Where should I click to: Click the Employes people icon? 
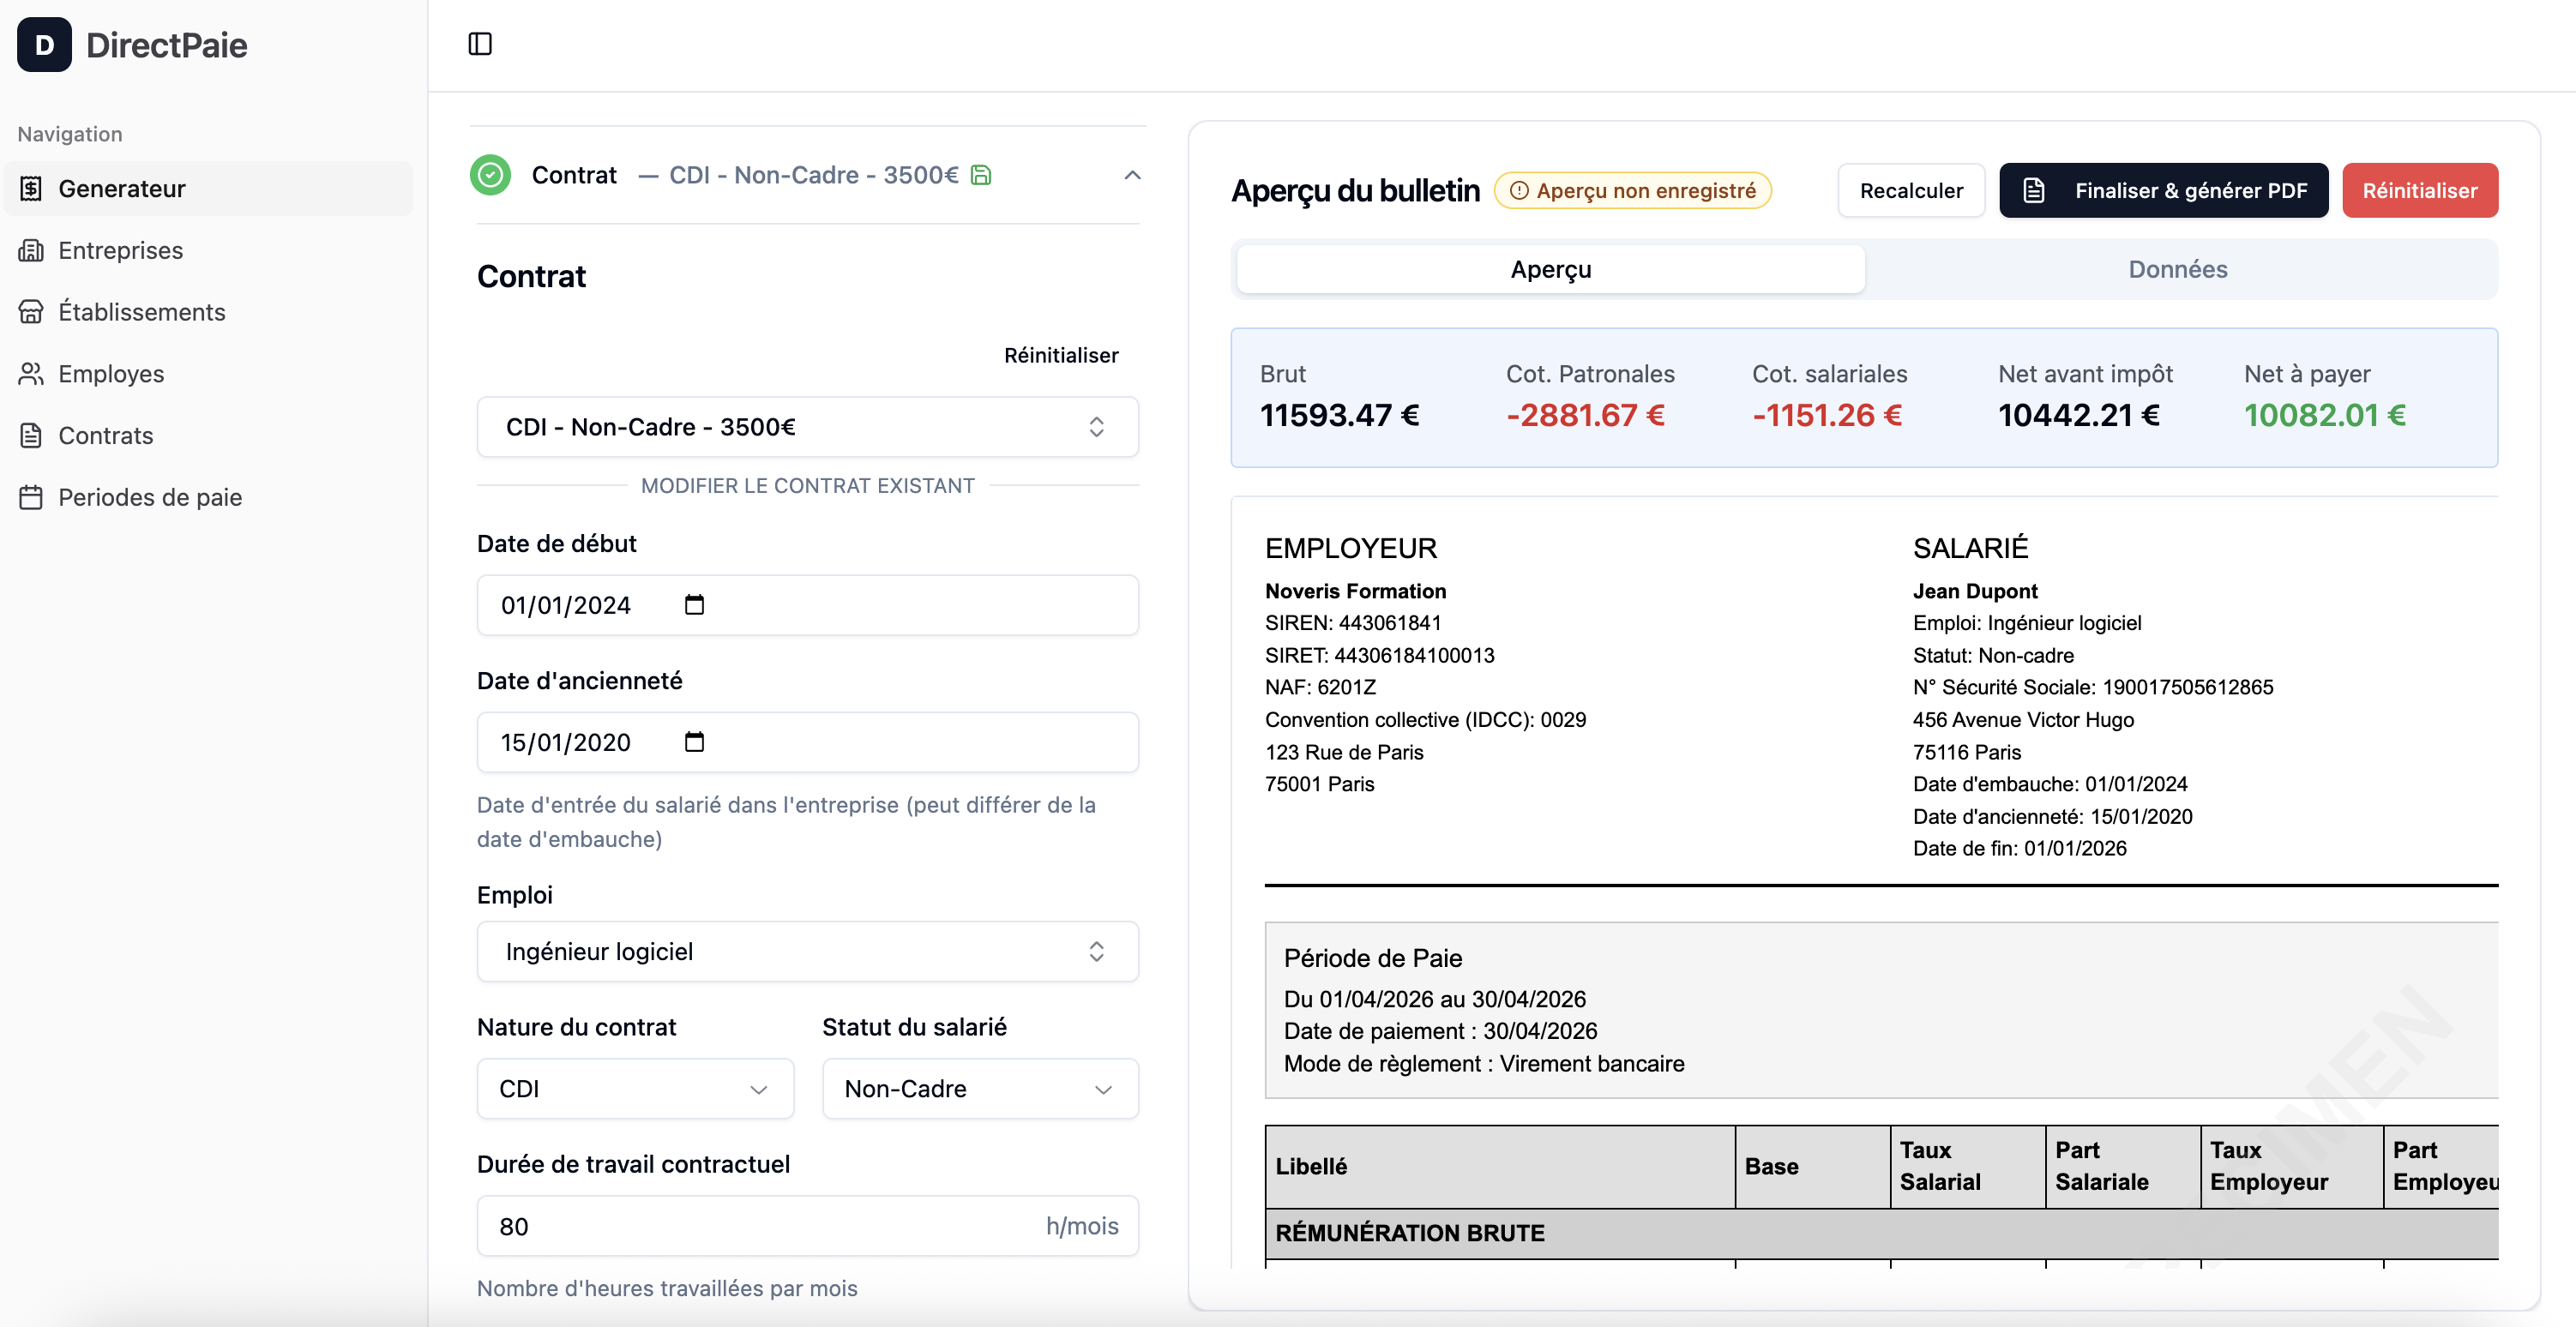[31, 374]
